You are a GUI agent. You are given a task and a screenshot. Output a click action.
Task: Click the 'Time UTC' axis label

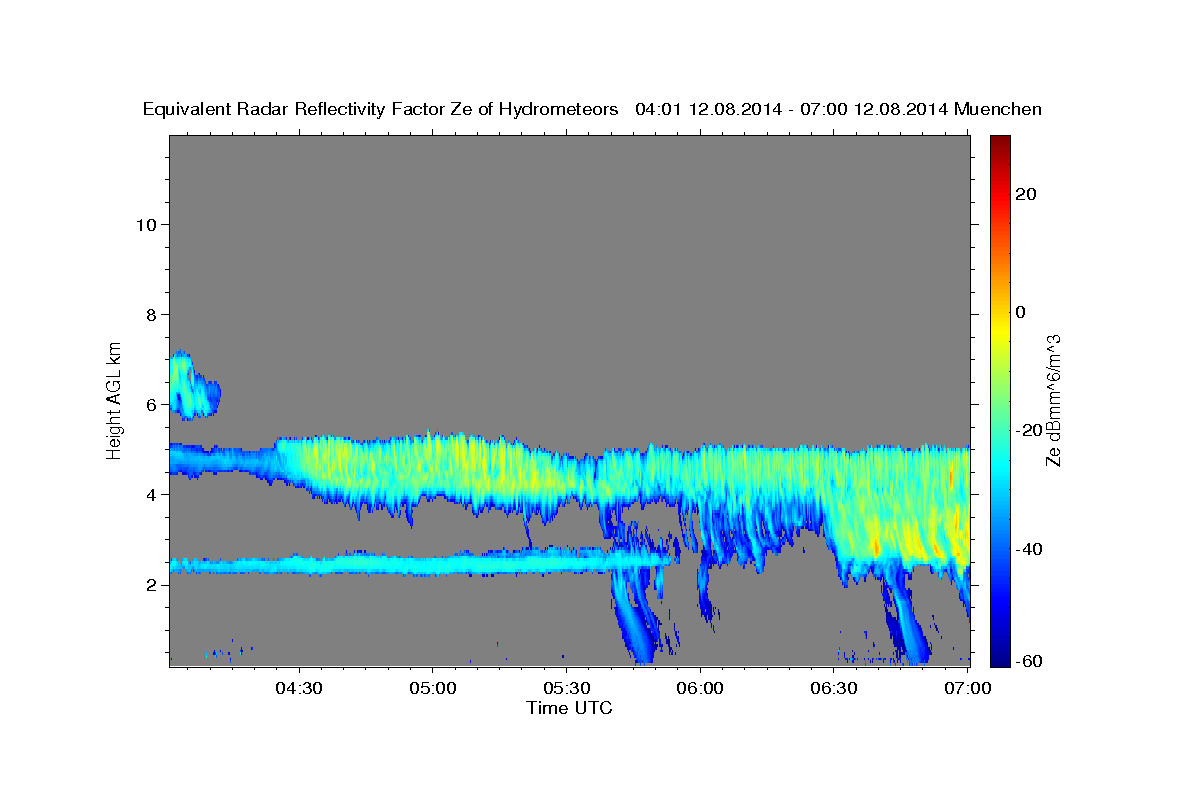569,708
